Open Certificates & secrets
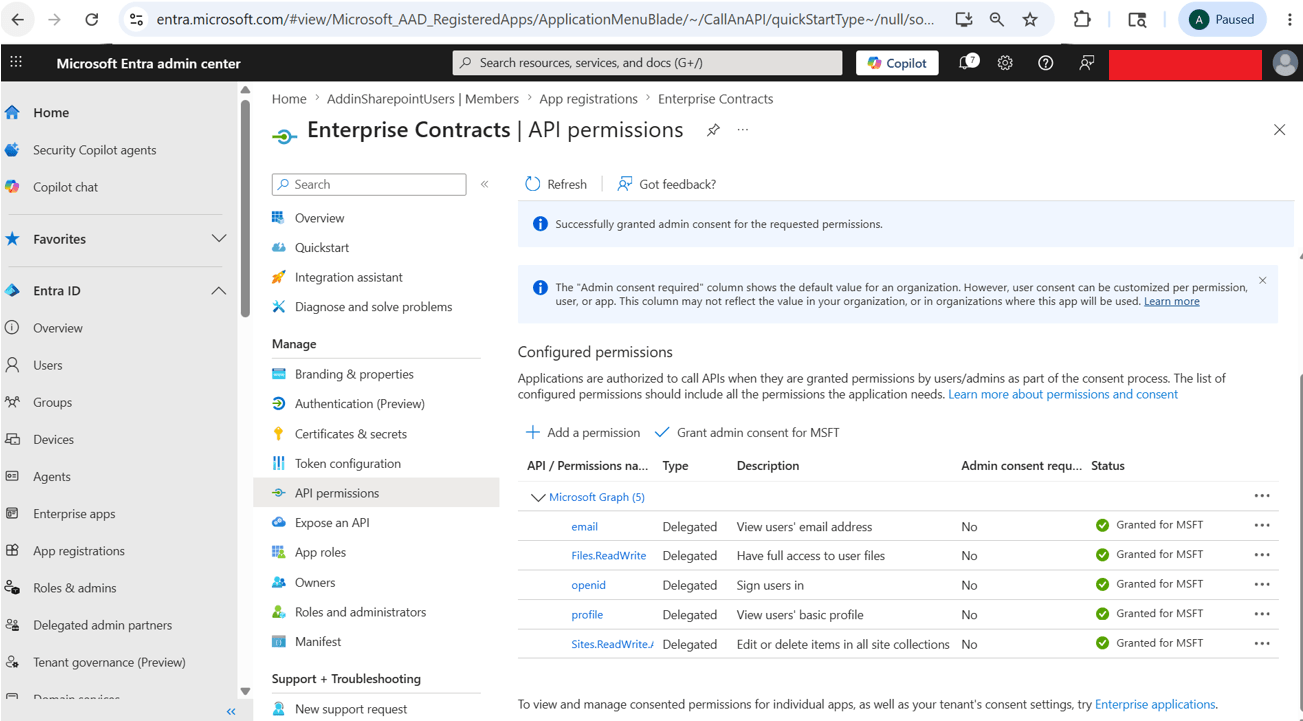Image resolution: width=1303 pixels, height=721 pixels. click(350, 434)
